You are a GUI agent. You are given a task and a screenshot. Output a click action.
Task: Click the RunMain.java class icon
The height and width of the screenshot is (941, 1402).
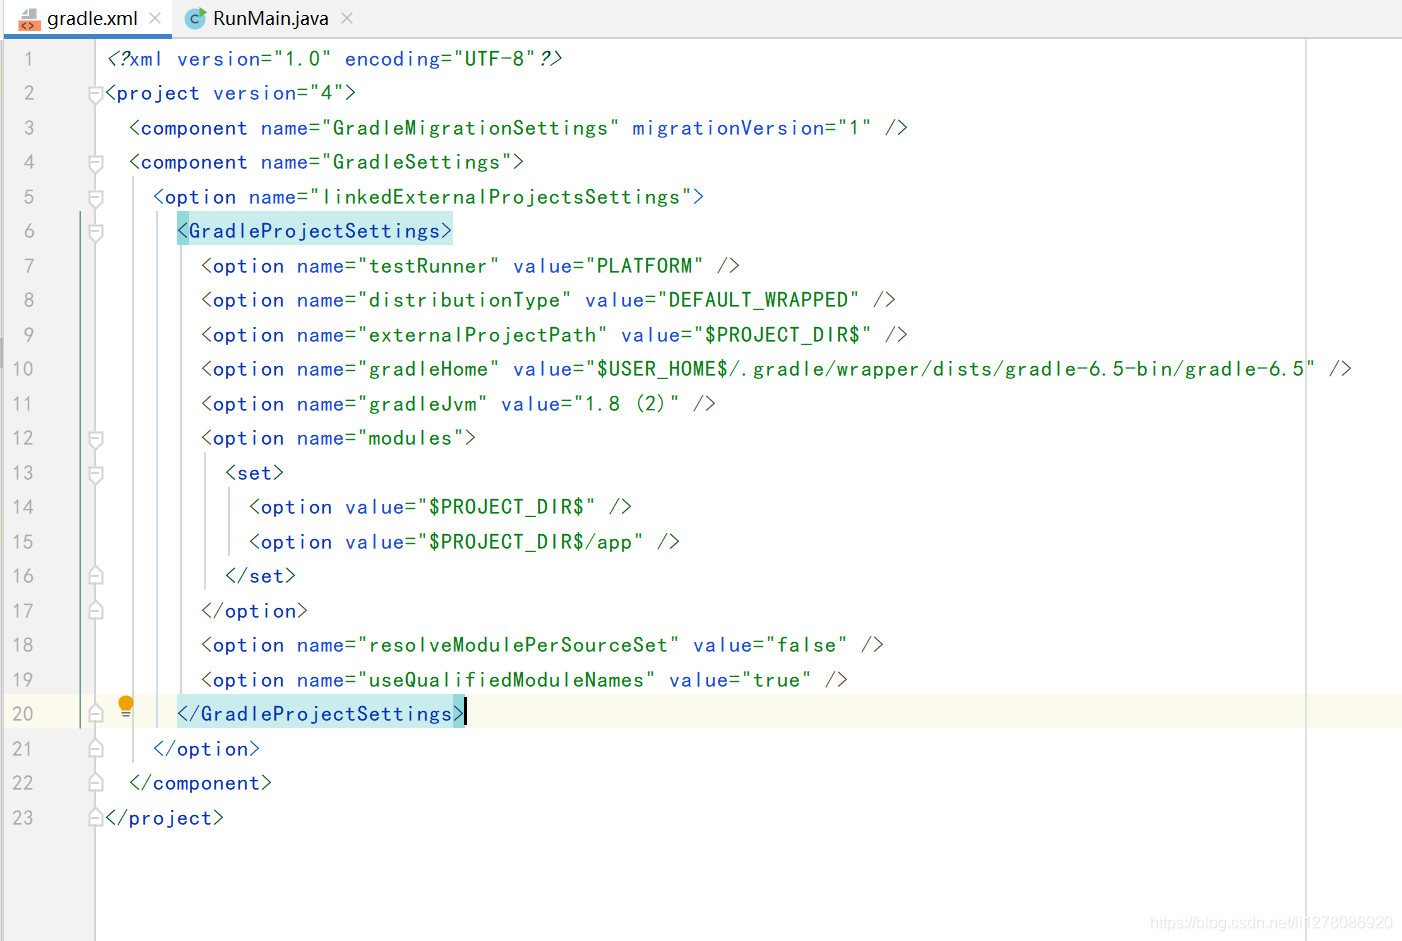click(196, 18)
